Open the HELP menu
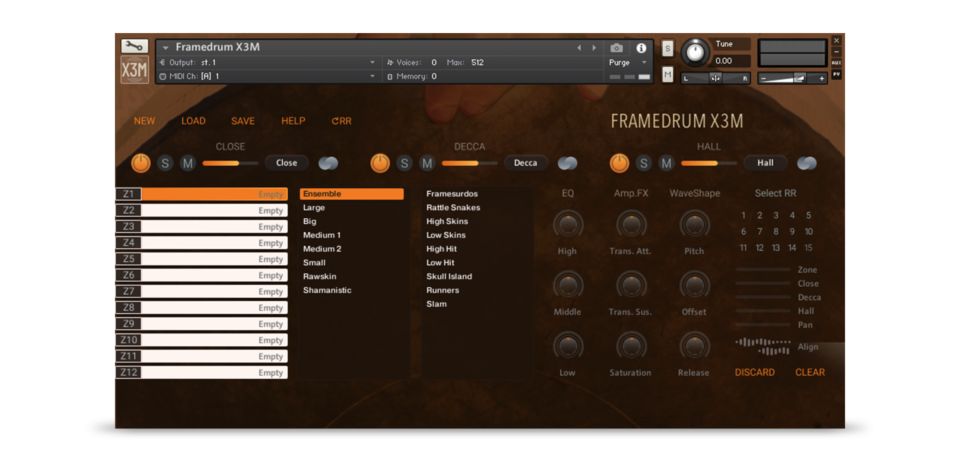The width and height of the screenshot is (960, 461). point(293,121)
